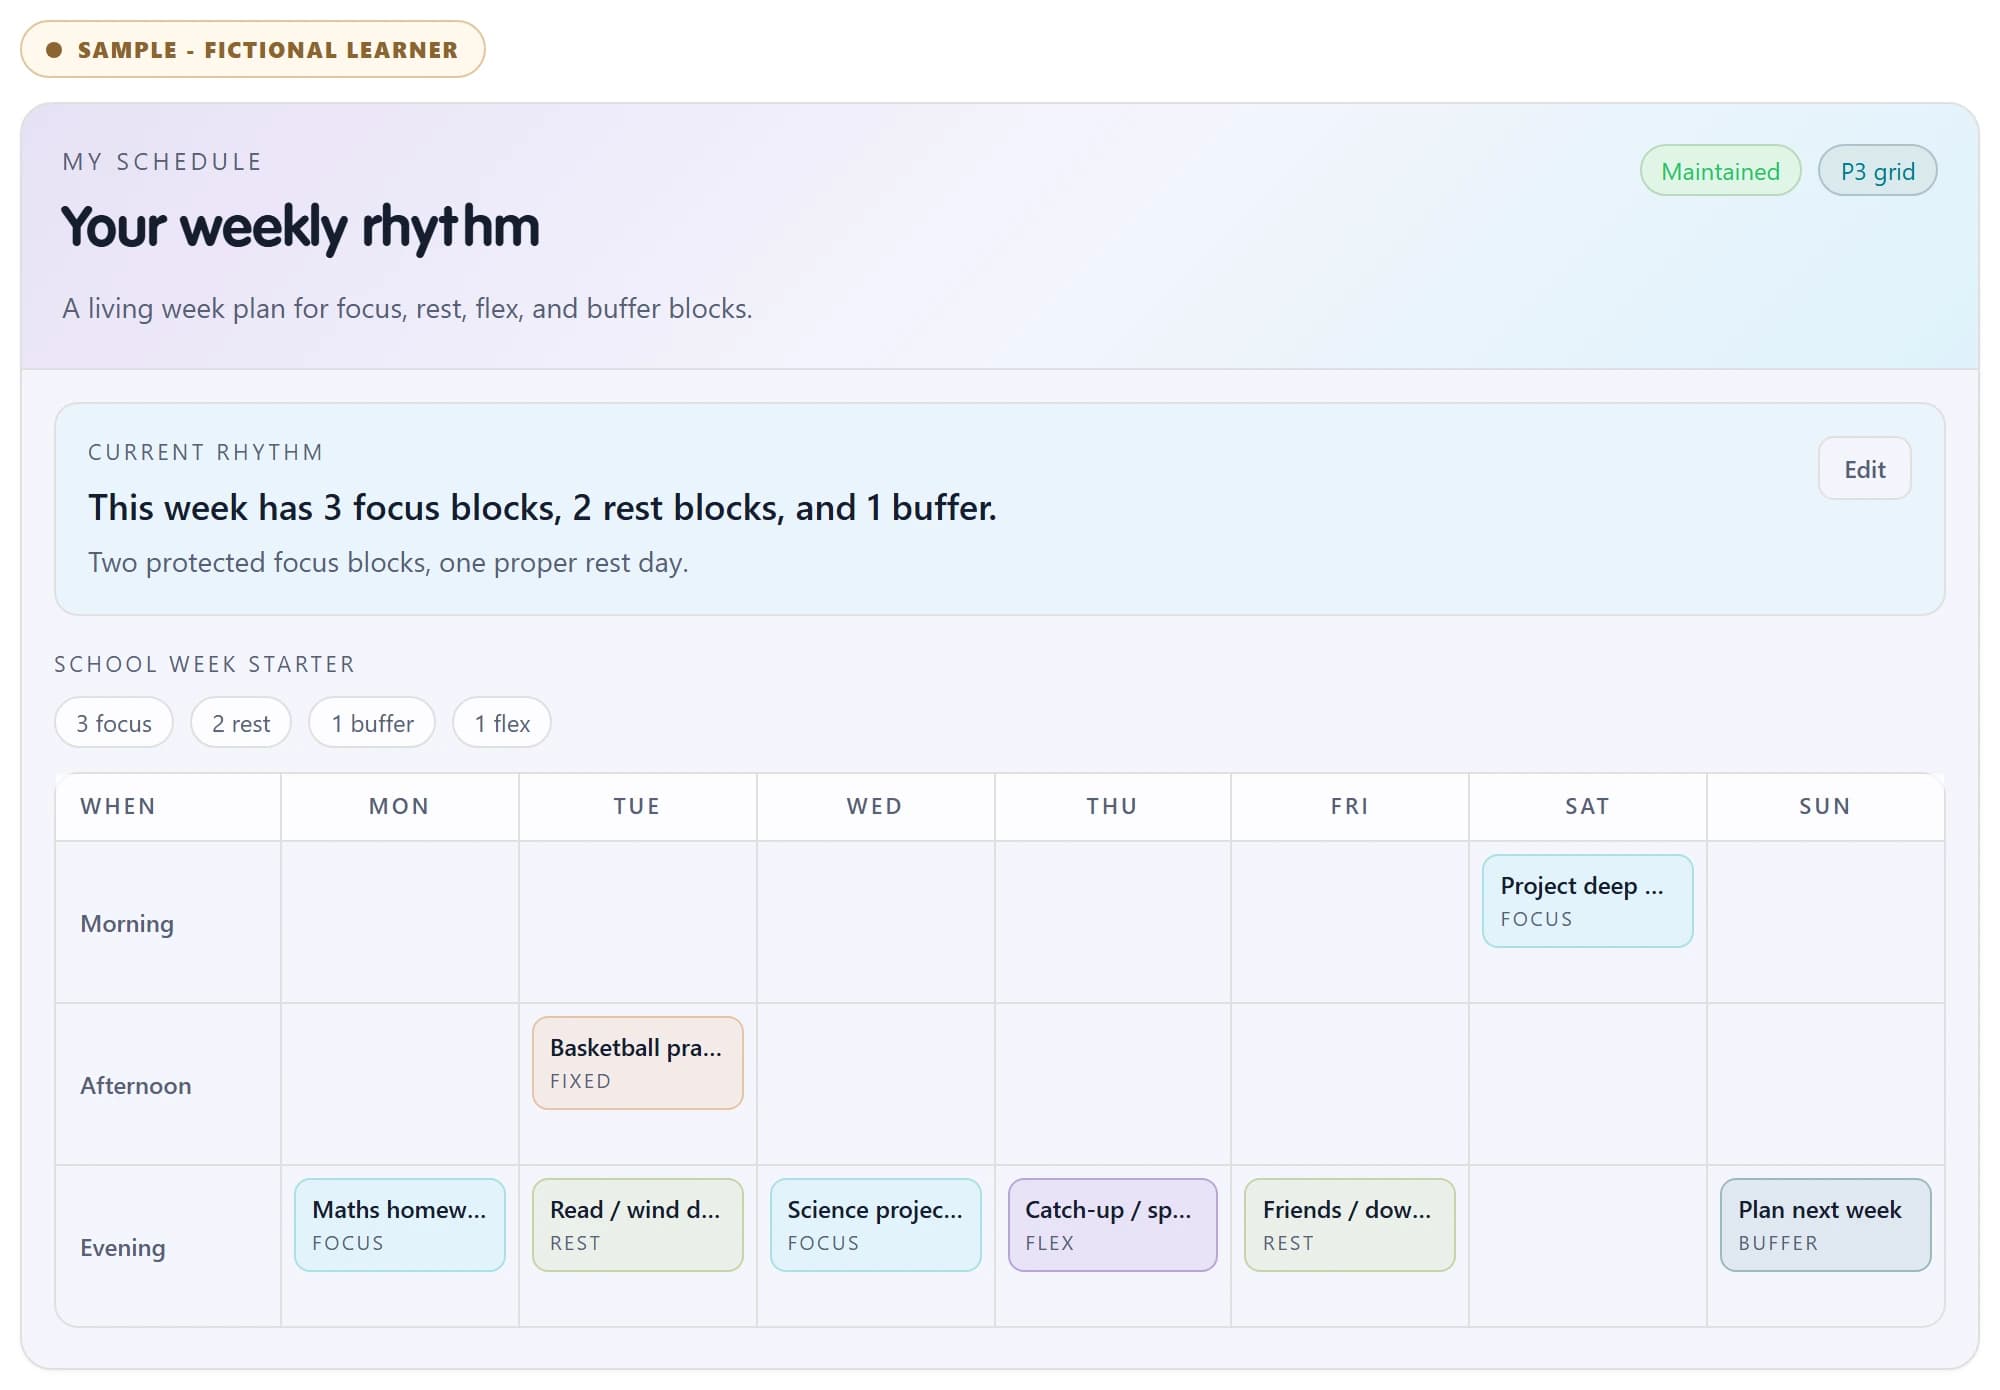Select the '3 focus' chip
This screenshot has height=1390, width=2000.
(114, 723)
